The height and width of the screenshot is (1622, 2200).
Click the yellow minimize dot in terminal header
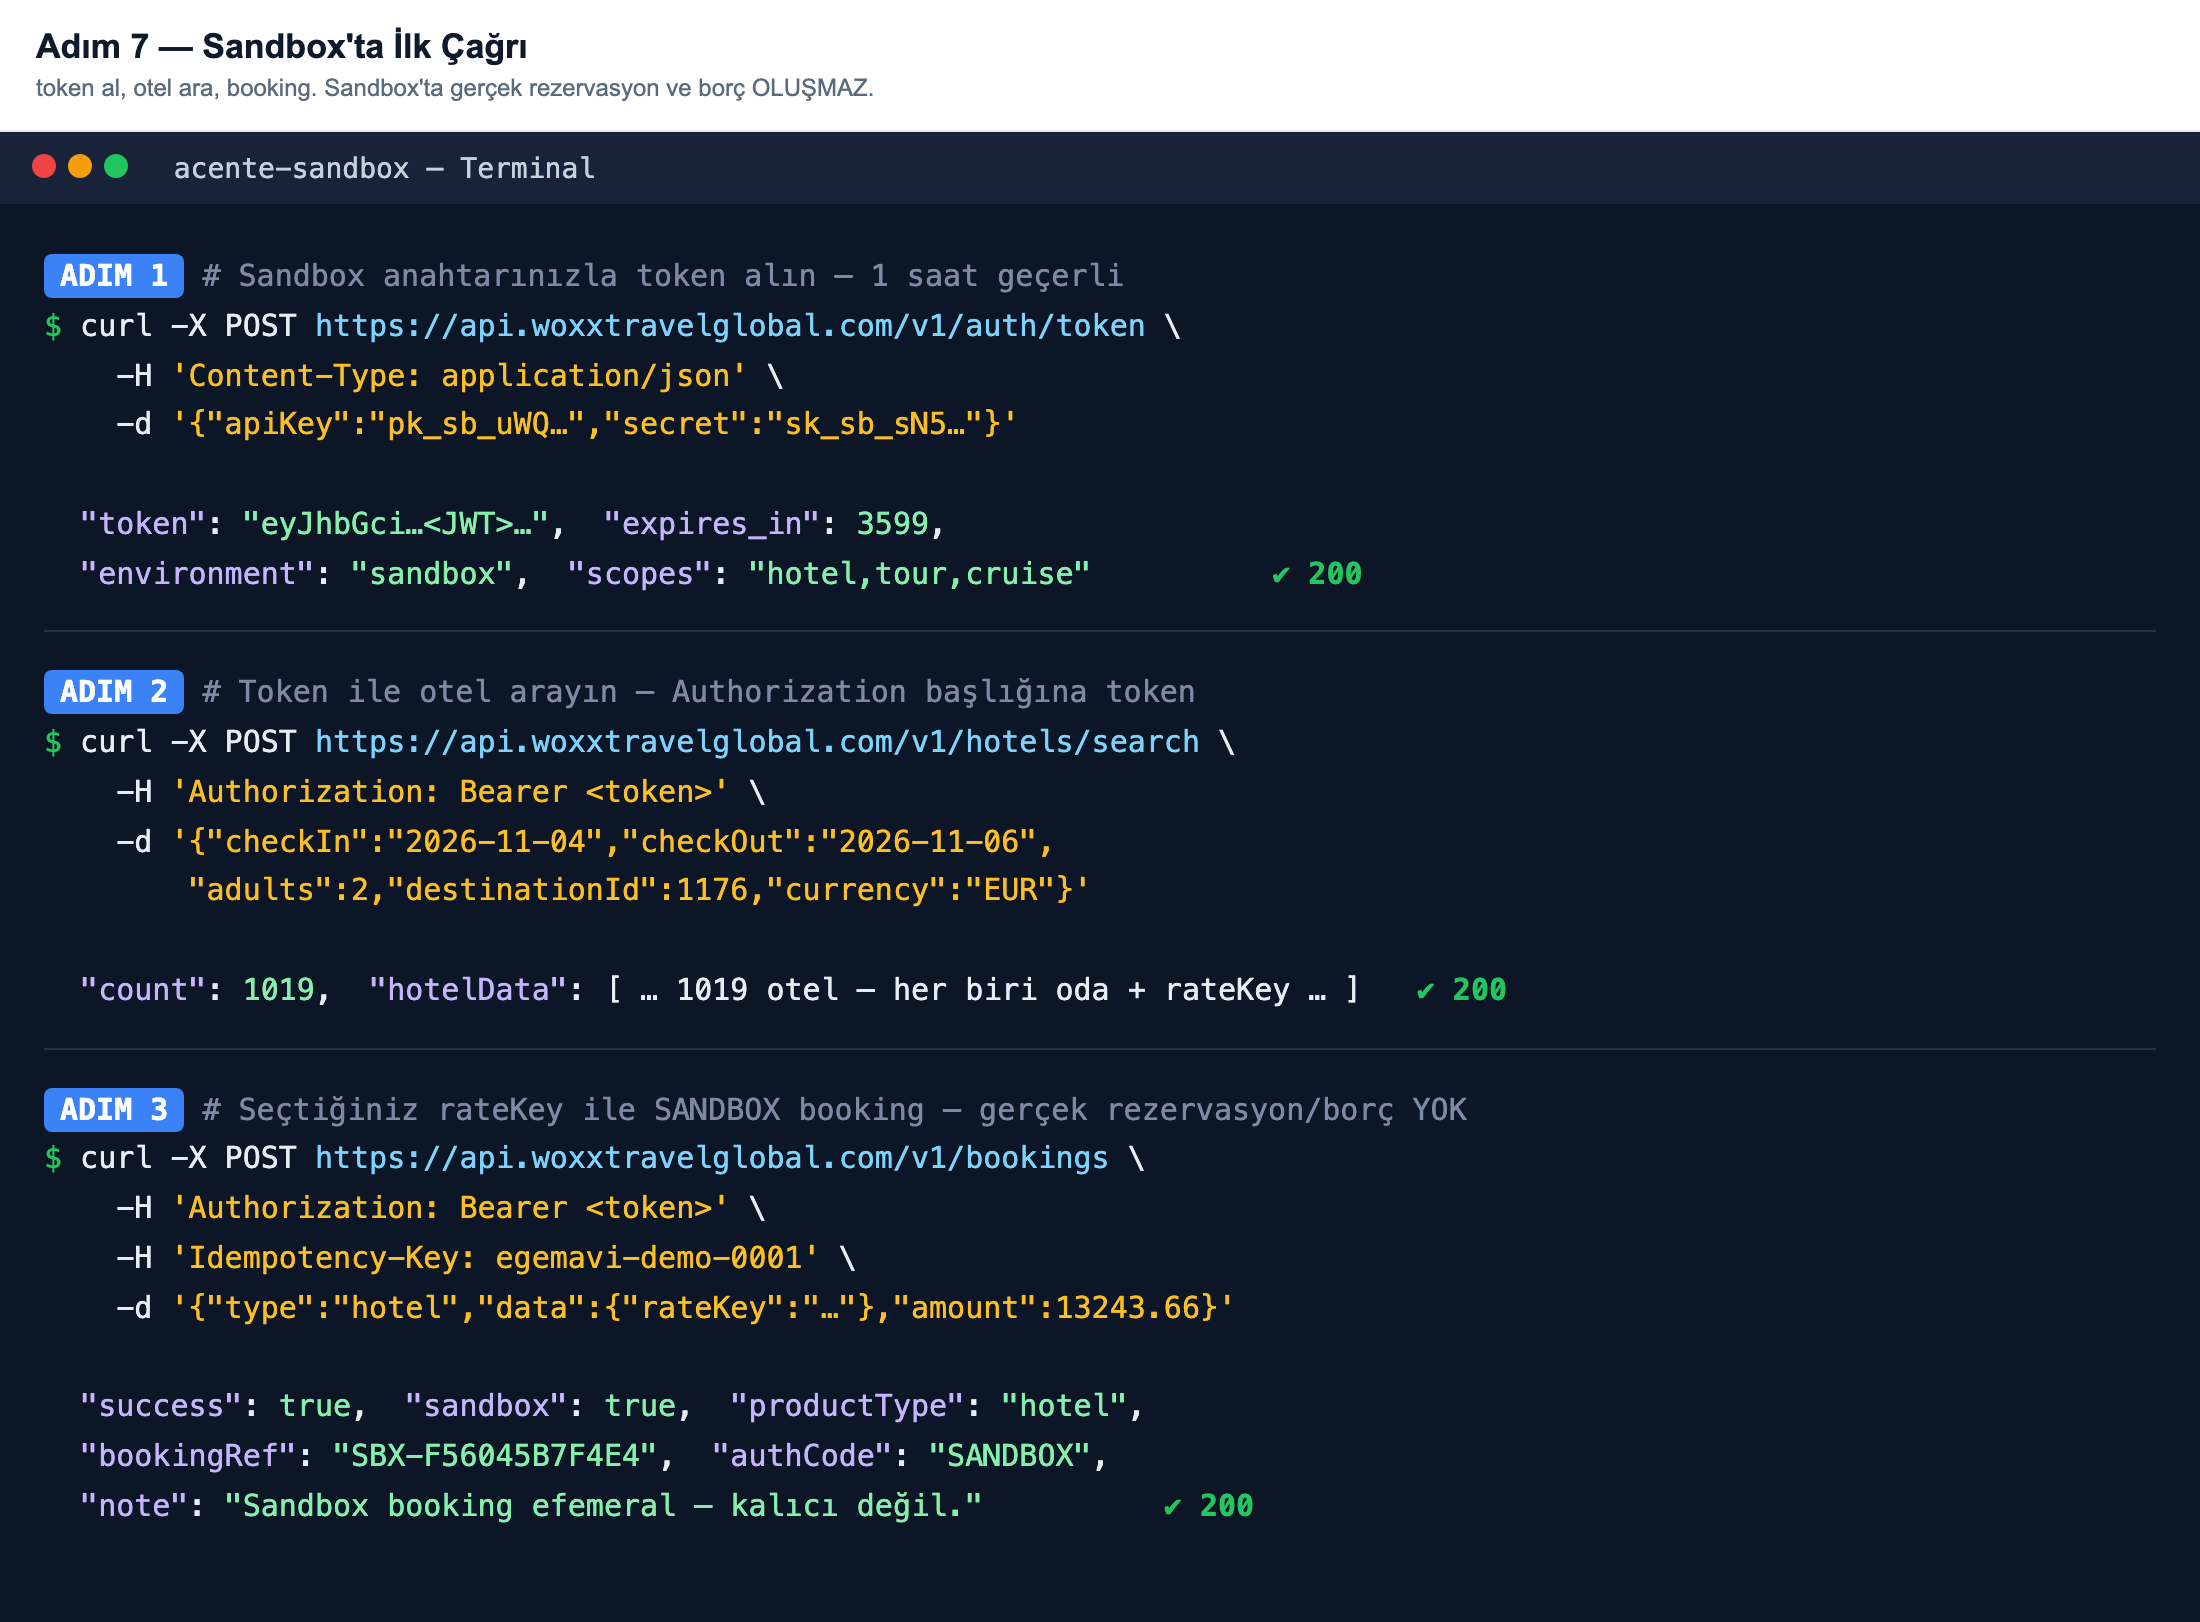(80, 166)
